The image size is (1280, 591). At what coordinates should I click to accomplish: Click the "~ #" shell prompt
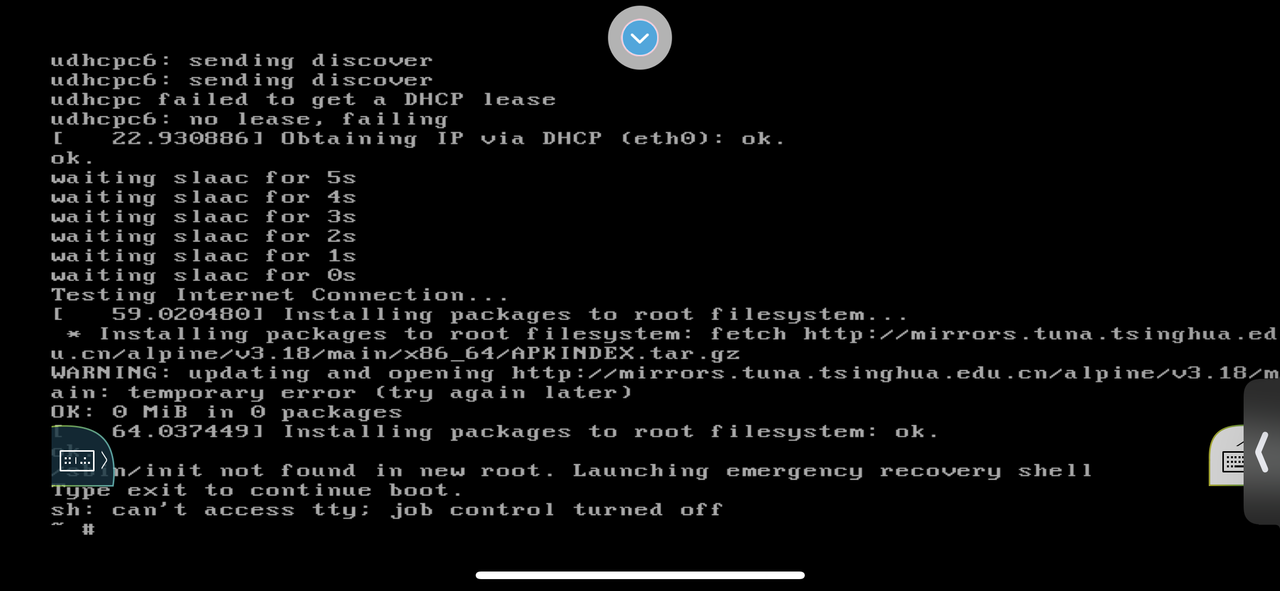[73, 529]
